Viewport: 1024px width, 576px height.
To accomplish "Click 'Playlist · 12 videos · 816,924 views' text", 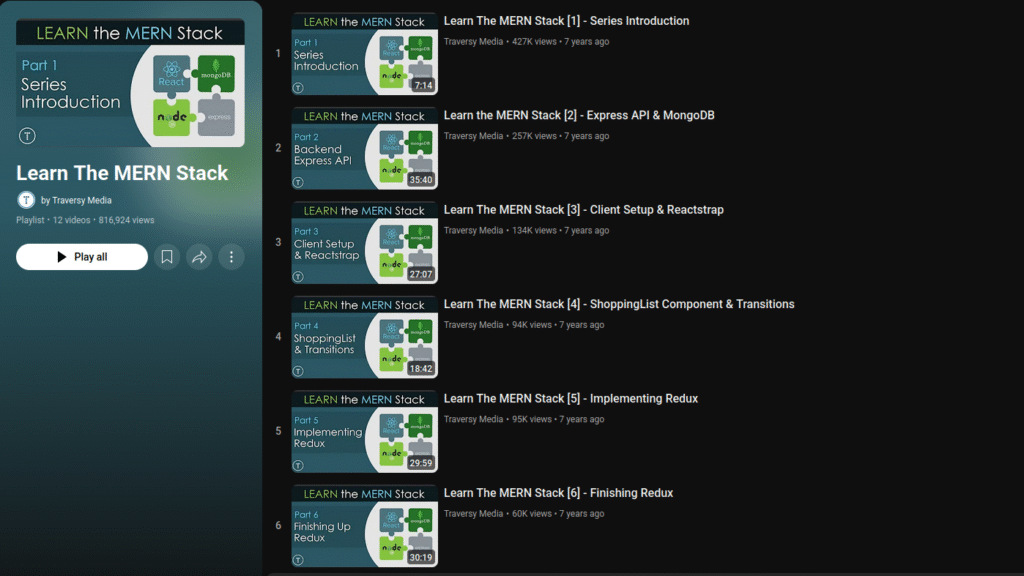I will pos(86,220).
